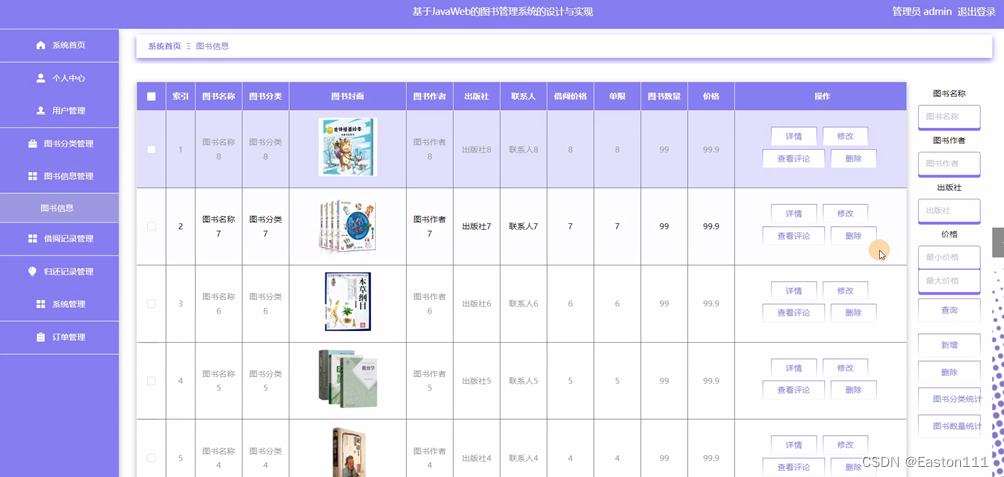Check the checkbox for row 图书名称6
Image resolution: width=1004 pixels, height=477 pixels.
click(151, 303)
